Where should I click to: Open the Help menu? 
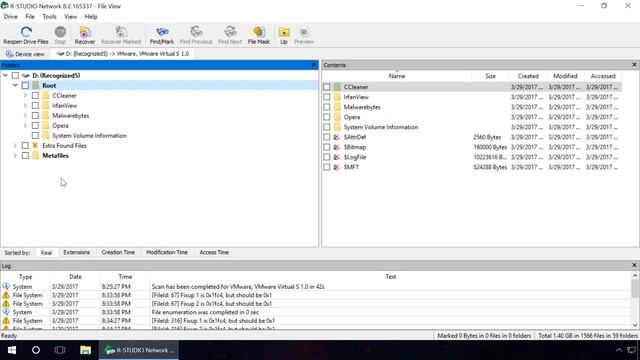click(91, 17)
